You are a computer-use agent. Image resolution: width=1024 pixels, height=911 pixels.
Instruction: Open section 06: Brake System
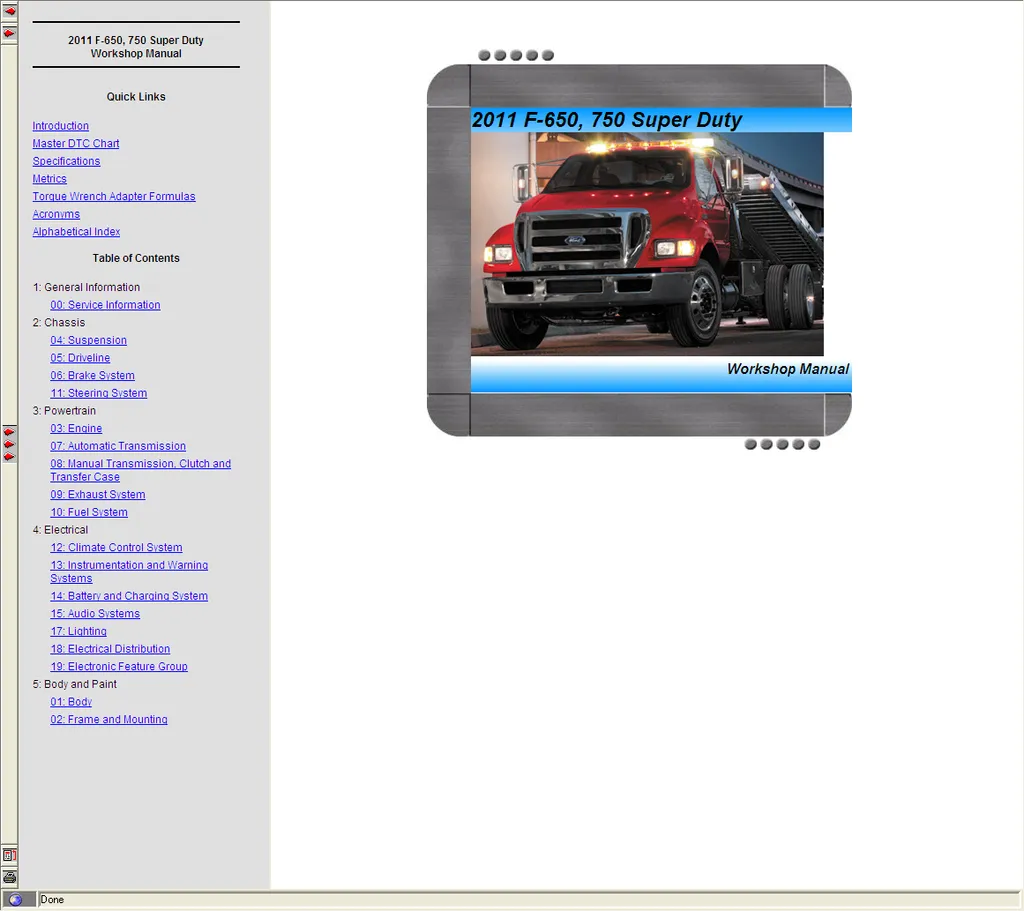click(93, 375)
